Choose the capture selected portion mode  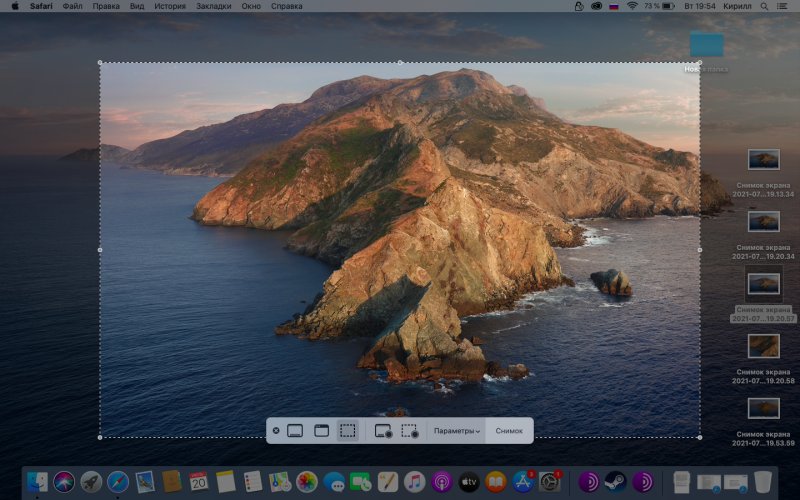347,430
